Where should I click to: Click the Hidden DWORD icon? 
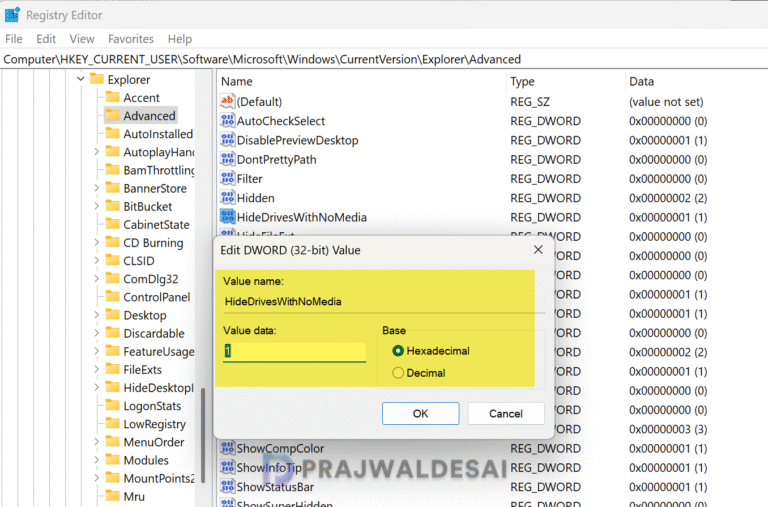(227, 197)
